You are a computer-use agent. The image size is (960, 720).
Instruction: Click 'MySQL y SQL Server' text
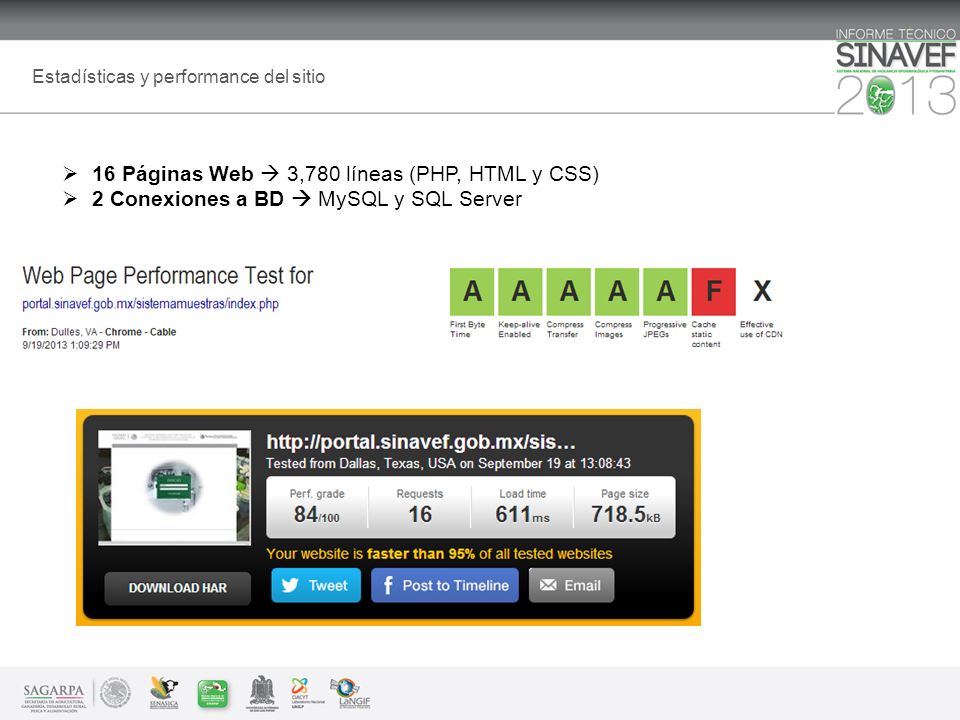[420, 199]
